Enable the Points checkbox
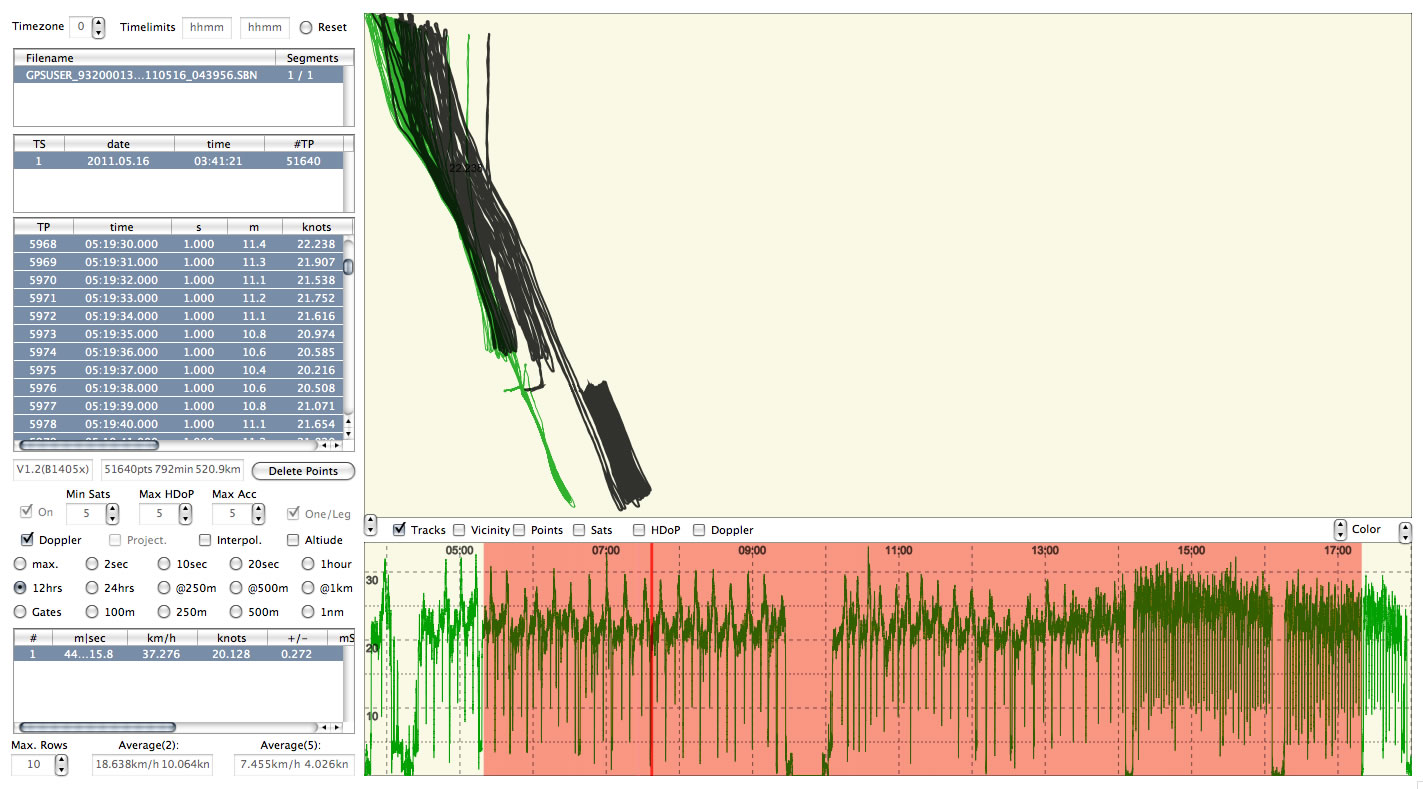This screenshot has height=789, width=1423. pos(519,529)
